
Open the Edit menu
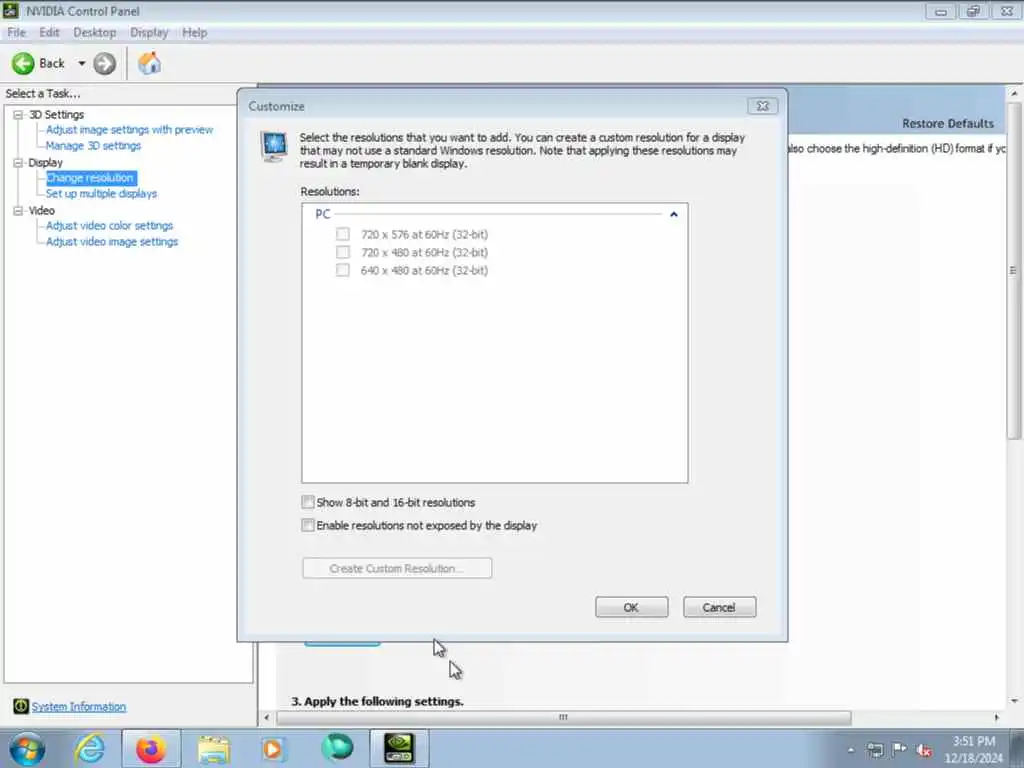pos(49,32)
